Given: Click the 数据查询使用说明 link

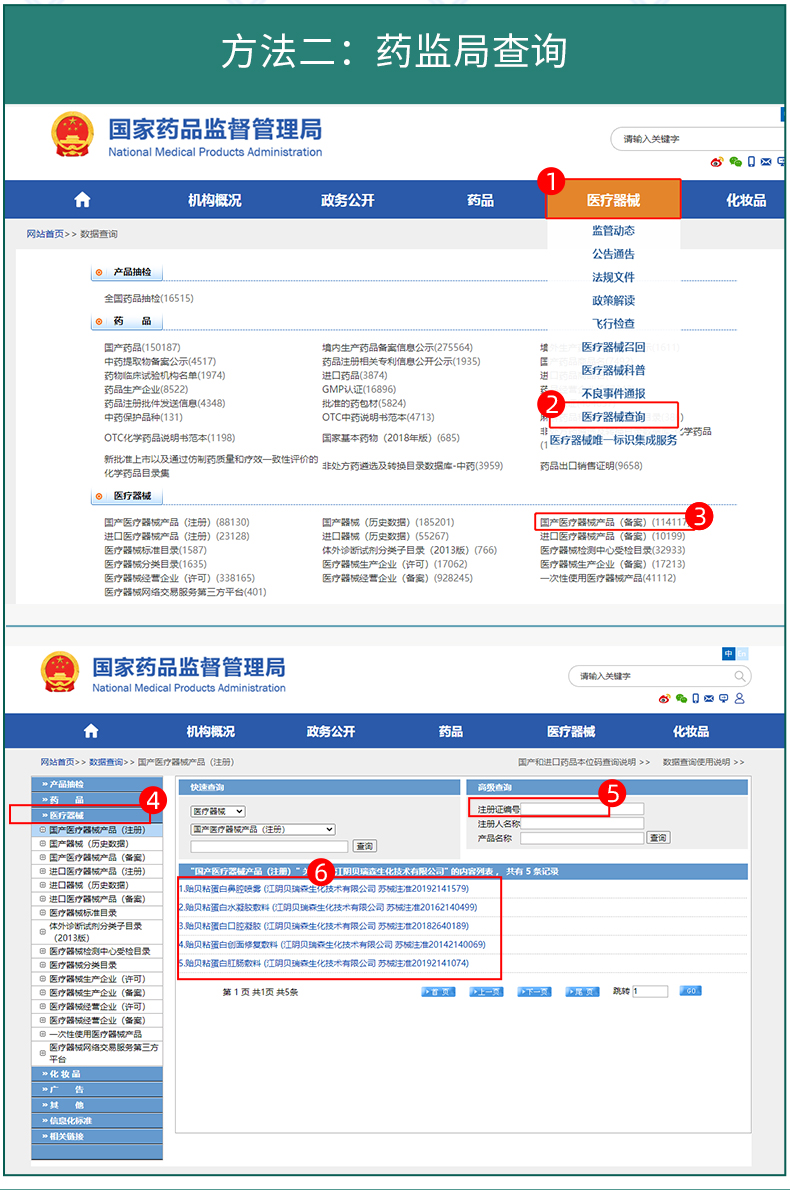Looking at the screenshot, I should click(703, 762).
